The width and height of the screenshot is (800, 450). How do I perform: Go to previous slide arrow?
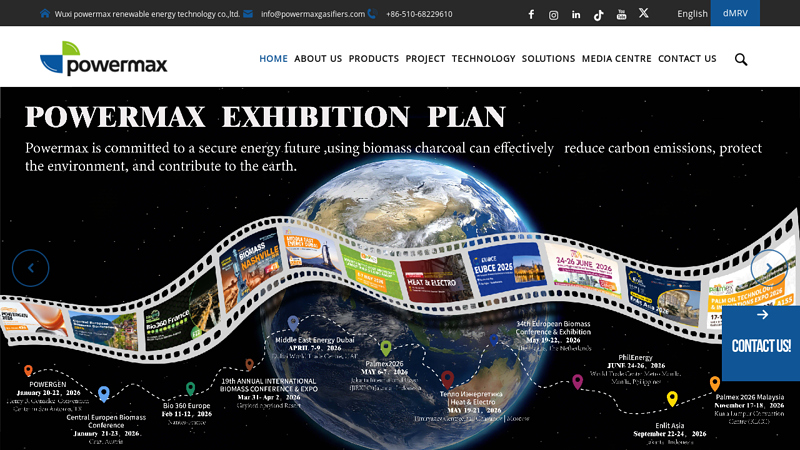tap(31, 268)
